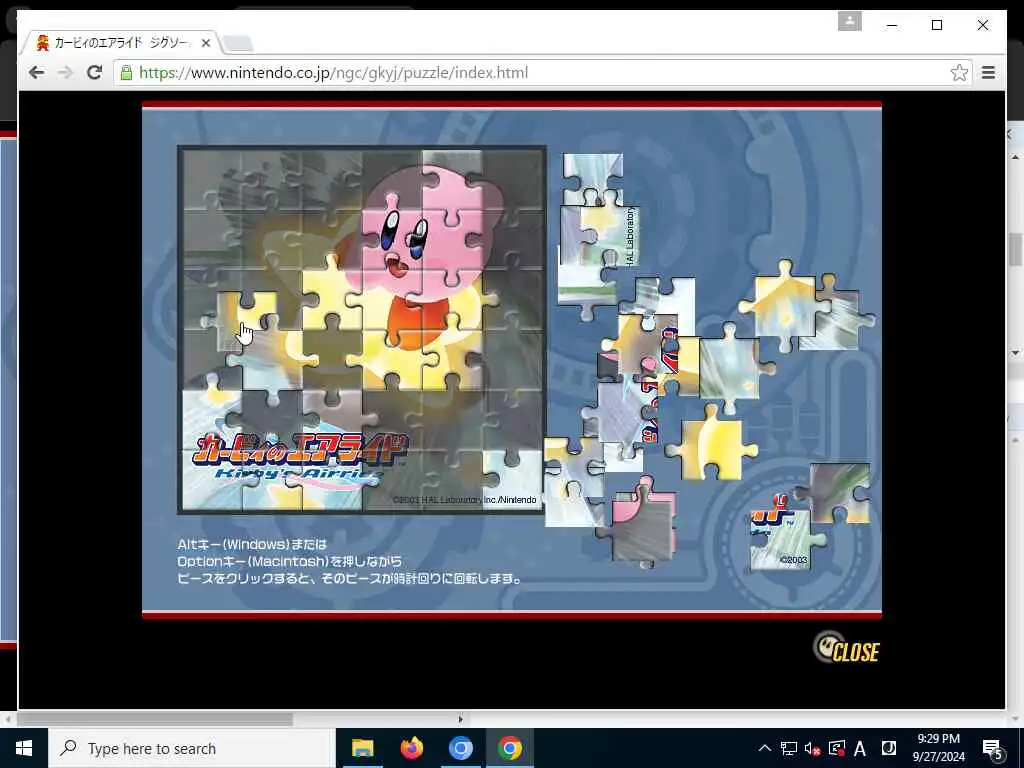Switch to Google Chrome on the taskbar
Viewport: 1024px width, 768px height.
(x=509, y=748)
